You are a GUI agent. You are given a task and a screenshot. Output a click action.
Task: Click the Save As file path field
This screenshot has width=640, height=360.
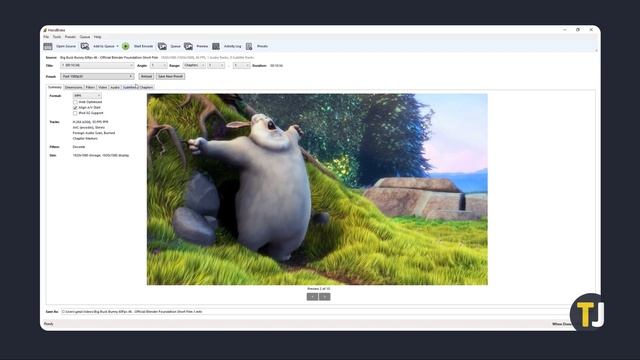(x=315, y=312)
